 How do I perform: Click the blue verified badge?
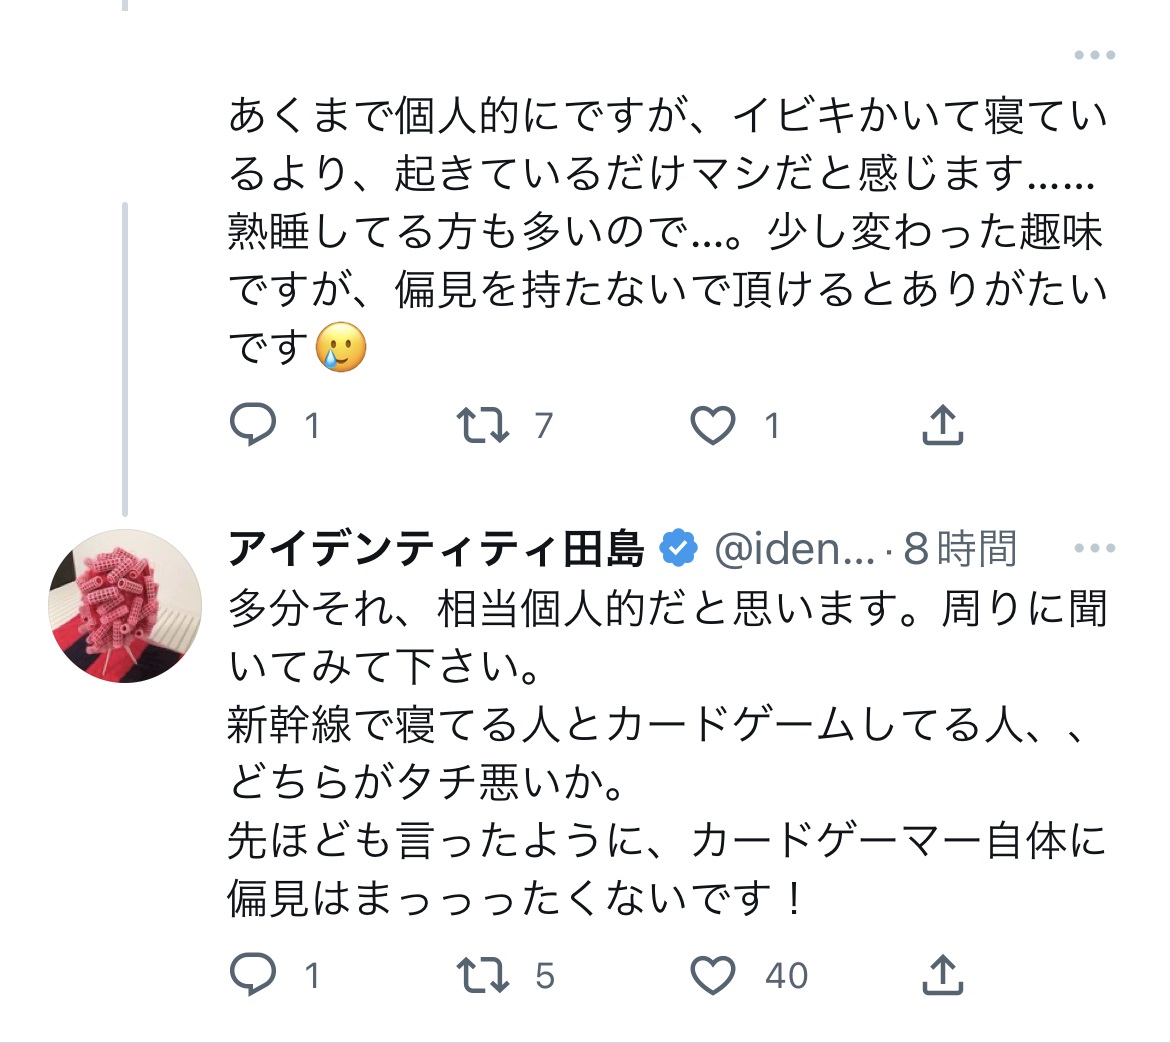coord(679,548)
